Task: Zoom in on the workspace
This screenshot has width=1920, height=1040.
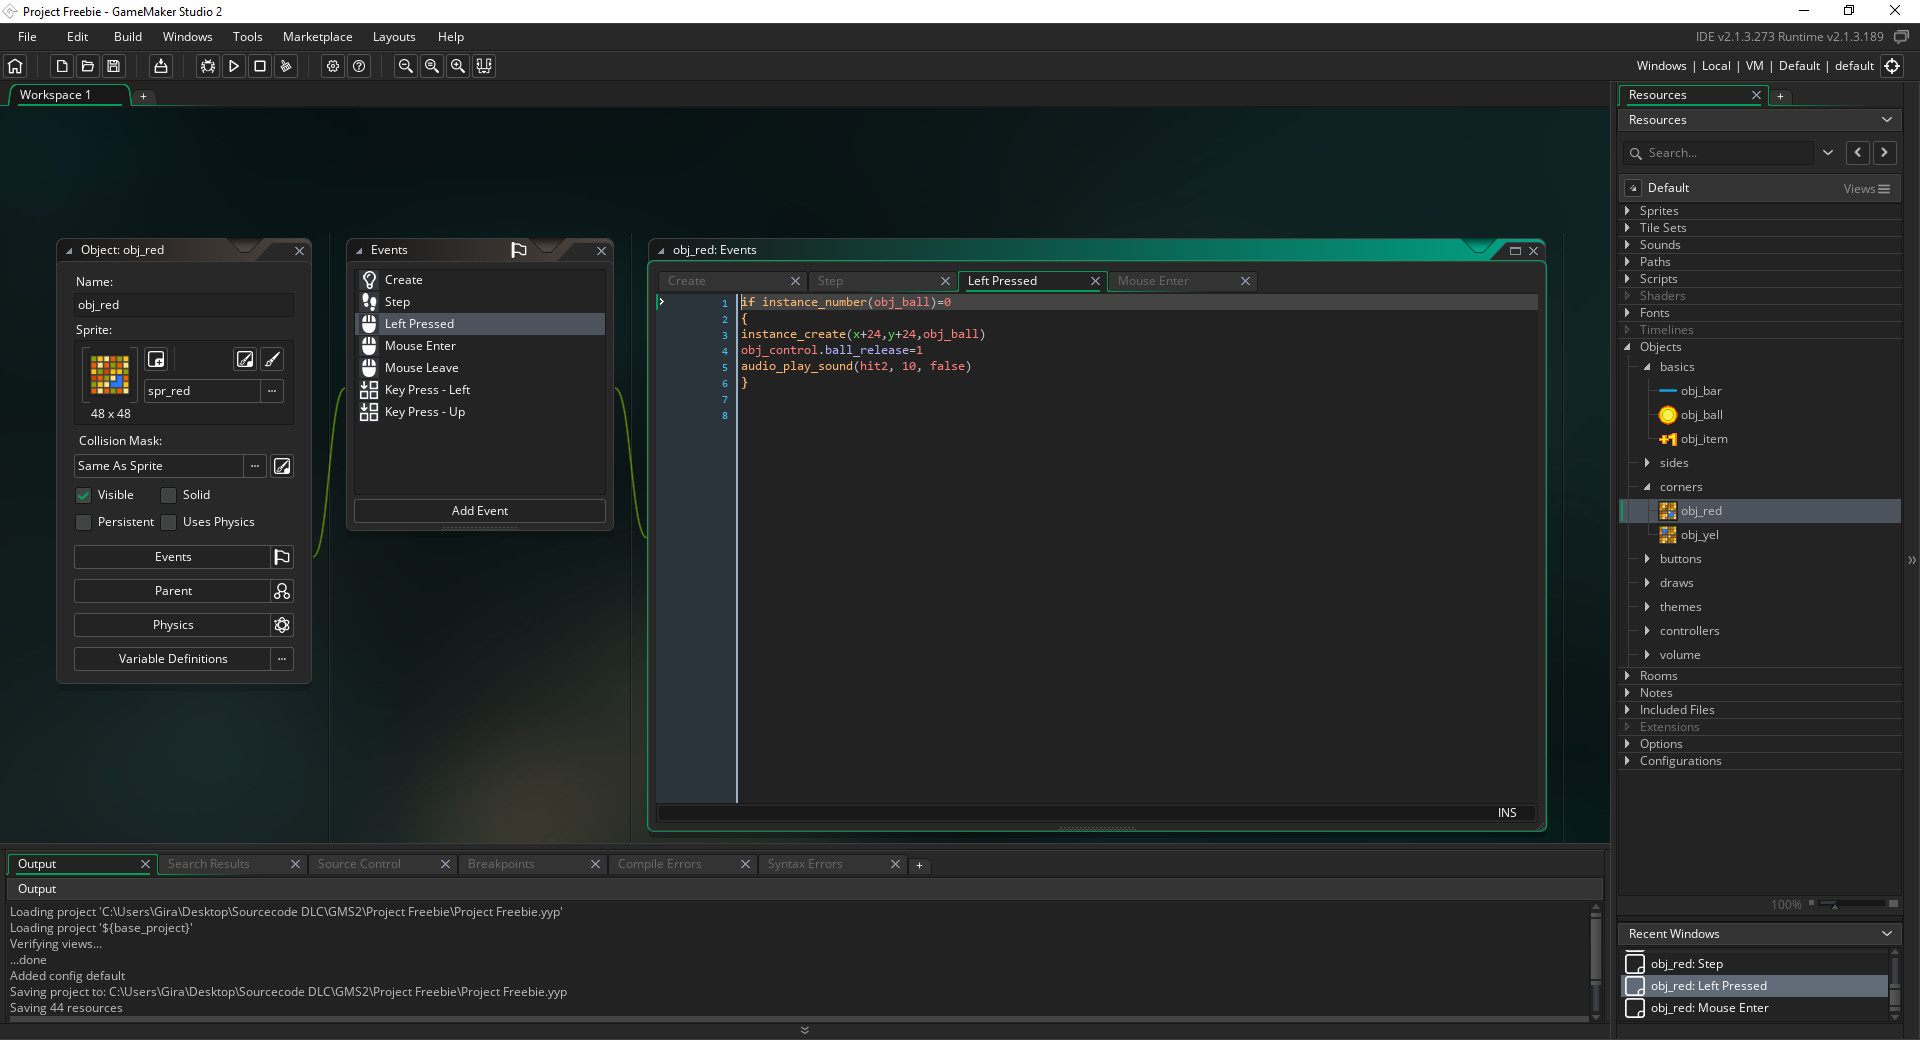Action: coord(457,66)
